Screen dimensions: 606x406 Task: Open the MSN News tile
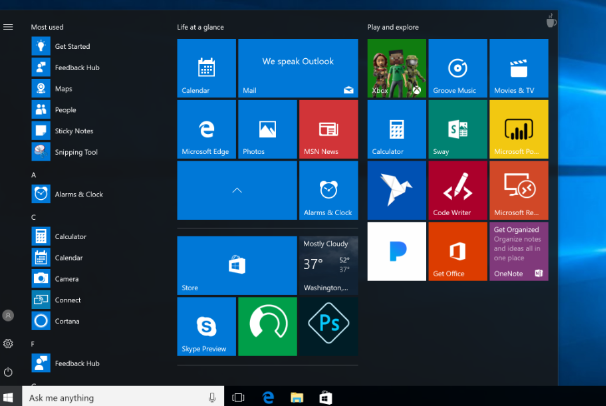coord(327,129)
